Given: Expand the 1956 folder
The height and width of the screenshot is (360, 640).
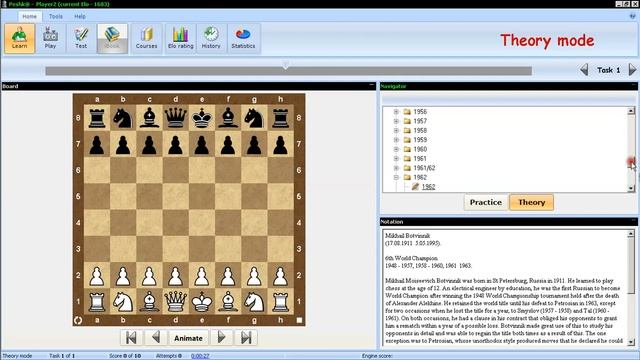Looking at the screenshot, I should pyautogui.click(x=396, y=111).
